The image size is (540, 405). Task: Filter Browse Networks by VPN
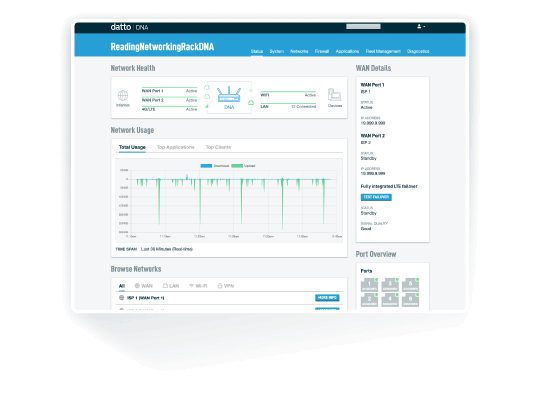click(x=226, y=286)
